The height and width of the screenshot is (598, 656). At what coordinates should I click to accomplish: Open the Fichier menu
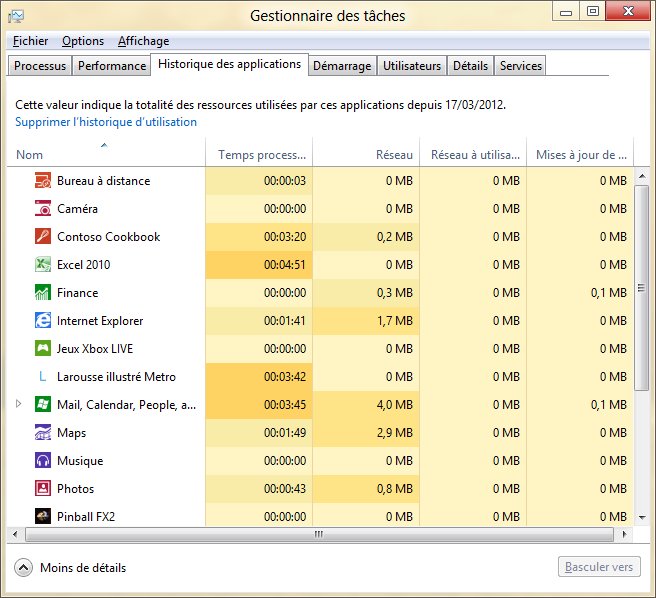pyautogui.click(x=31, y=41)
